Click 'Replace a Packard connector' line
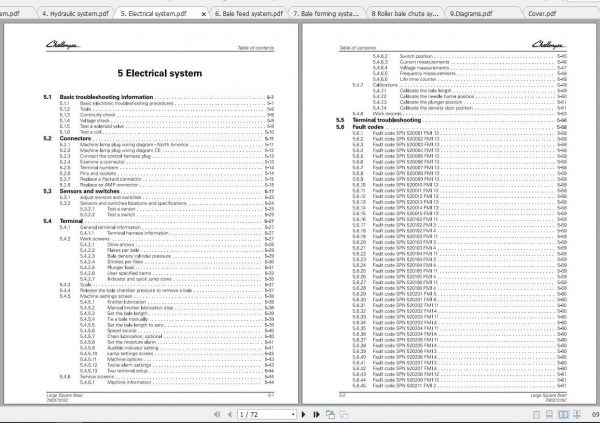The image size is (600, 423). [x=167, y=179]
